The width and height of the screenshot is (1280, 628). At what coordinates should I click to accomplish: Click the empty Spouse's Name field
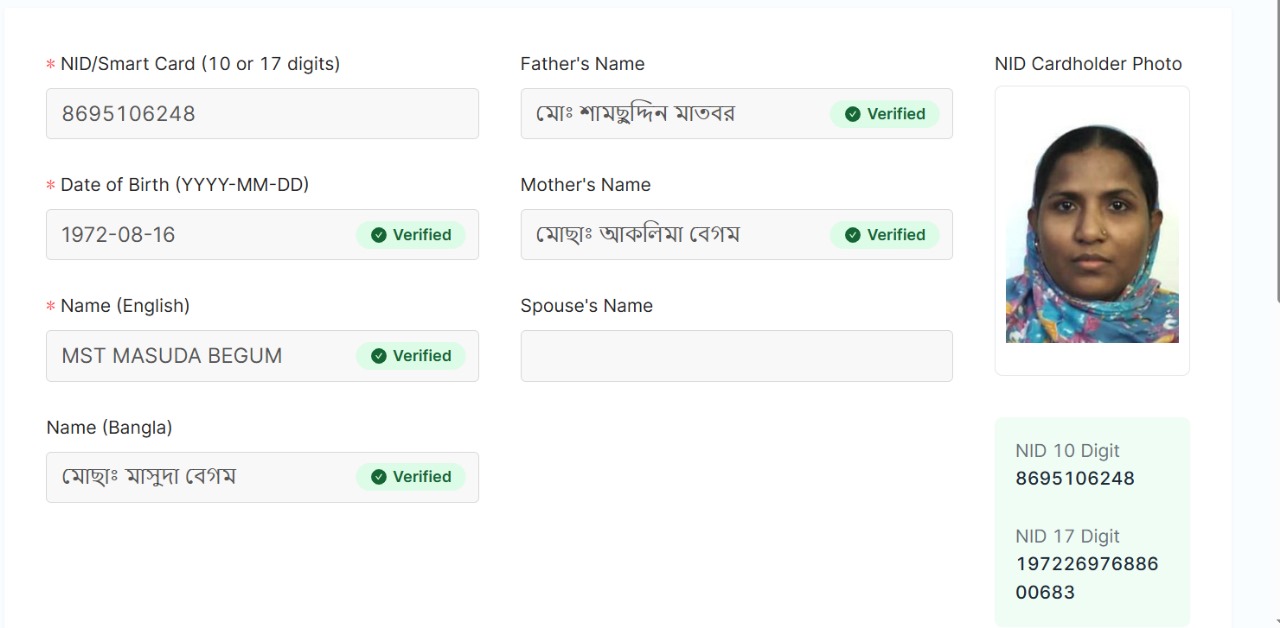pos(736,356)
